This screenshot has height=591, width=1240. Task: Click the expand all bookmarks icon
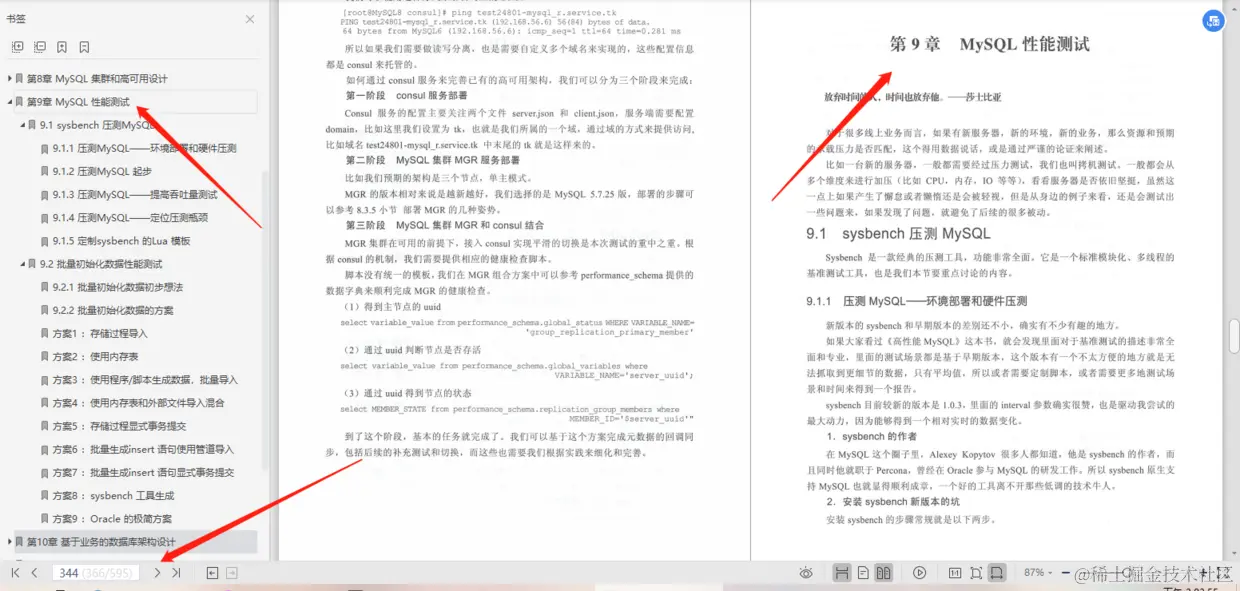coord(17,47)
